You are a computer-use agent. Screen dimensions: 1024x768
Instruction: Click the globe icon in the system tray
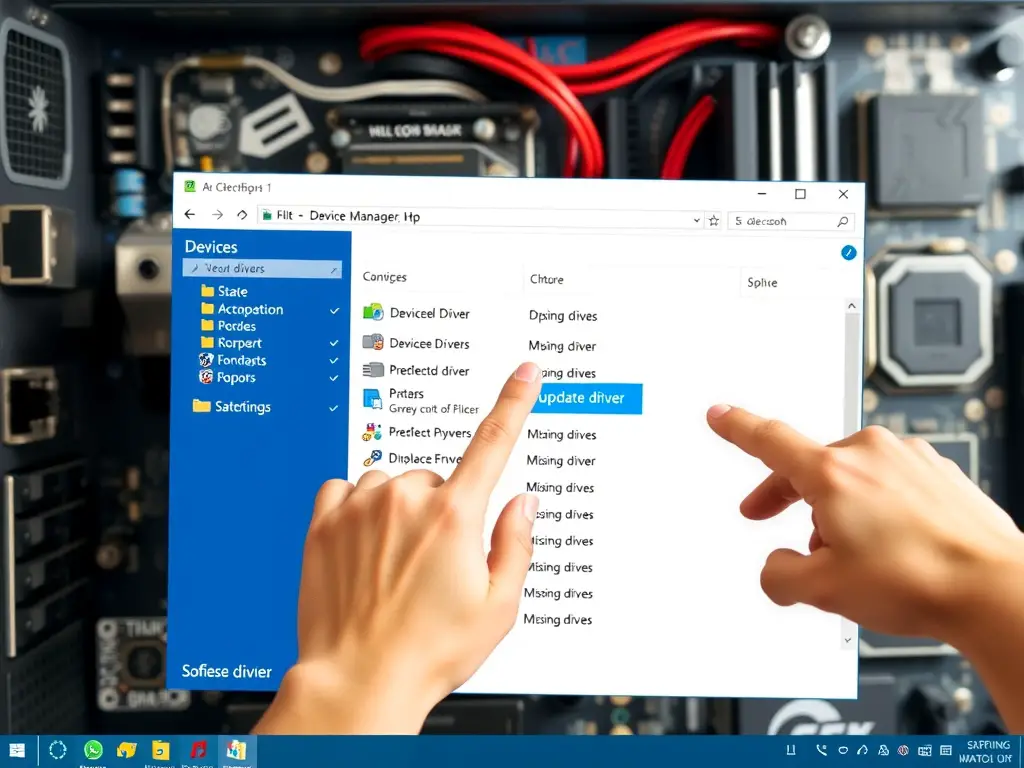903,751
